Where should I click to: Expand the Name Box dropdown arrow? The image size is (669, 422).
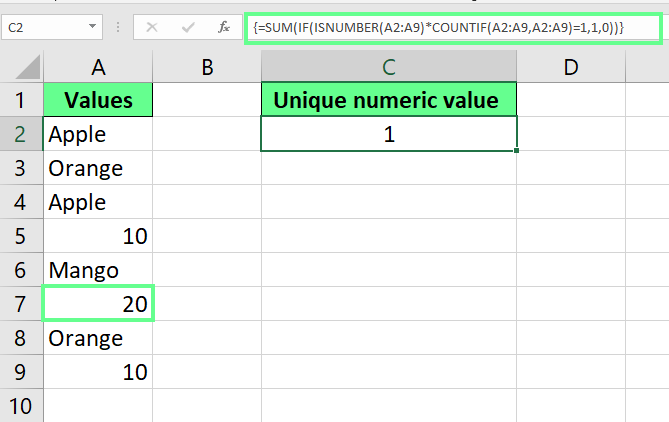coord(93,27)
